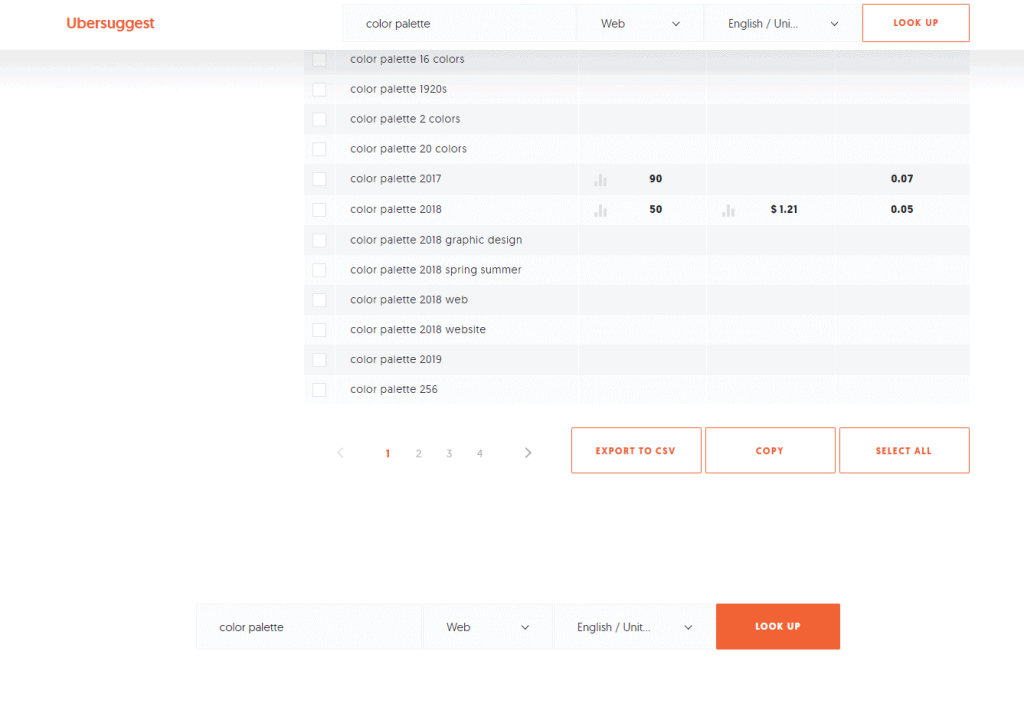The height and width of the screenshot is (720, 1024).
Task: Open the Web search type dropdown
Action: pyautogui.click(x=640, y=23)
